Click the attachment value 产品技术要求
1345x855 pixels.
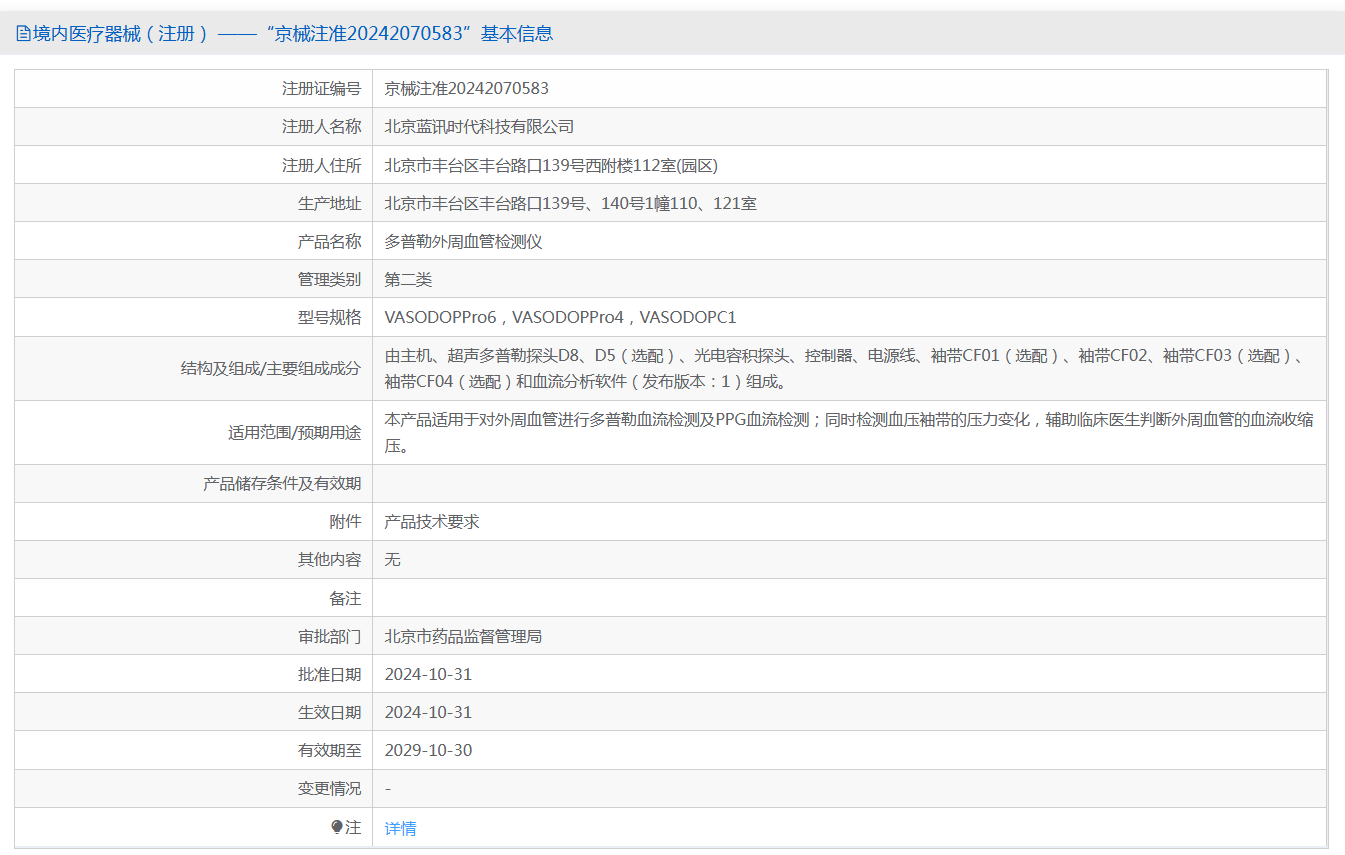(x=432, y=521)
